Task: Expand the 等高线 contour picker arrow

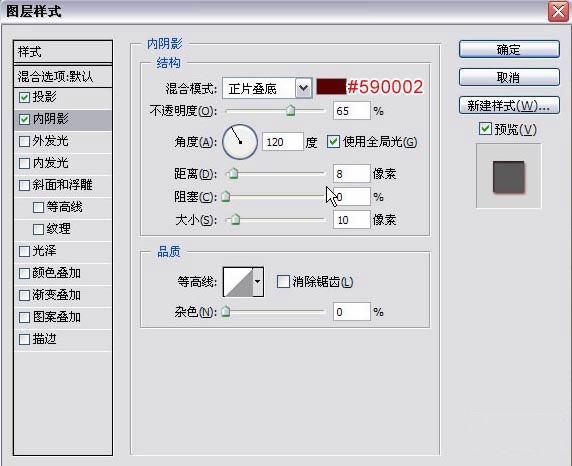Action: coord(258,281)
